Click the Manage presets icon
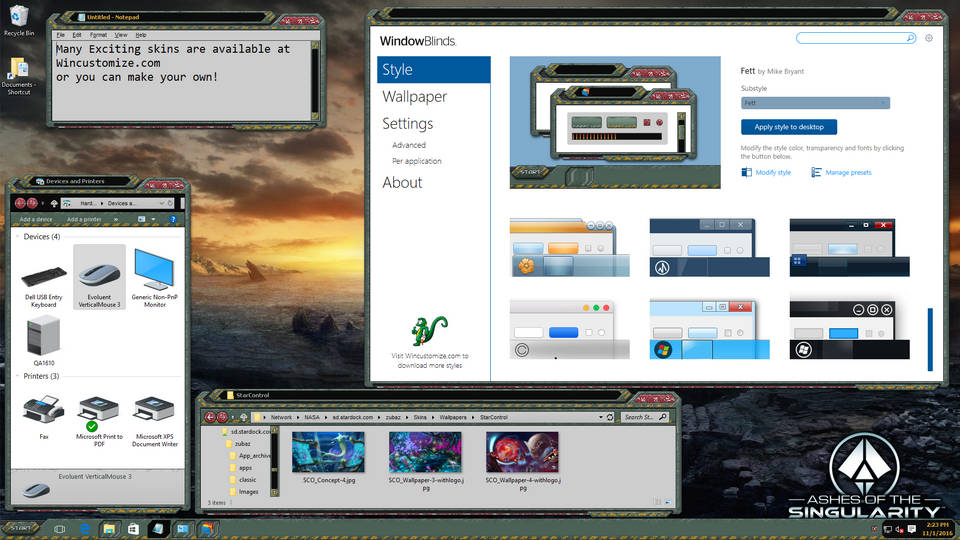Viewport: 960px width, 540px height. pos(817,173)
